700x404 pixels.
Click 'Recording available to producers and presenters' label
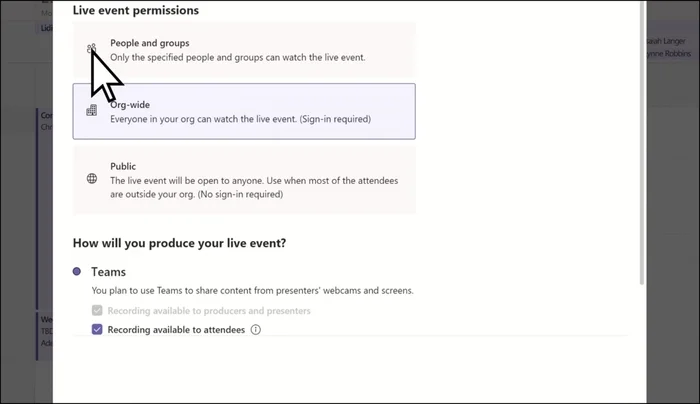209,311
